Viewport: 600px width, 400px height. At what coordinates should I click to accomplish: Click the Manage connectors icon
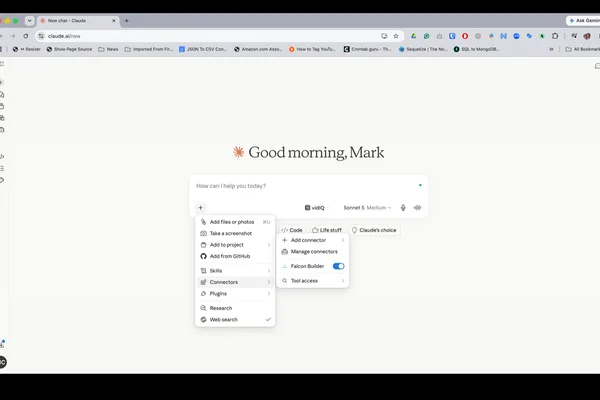pos(285,252)
